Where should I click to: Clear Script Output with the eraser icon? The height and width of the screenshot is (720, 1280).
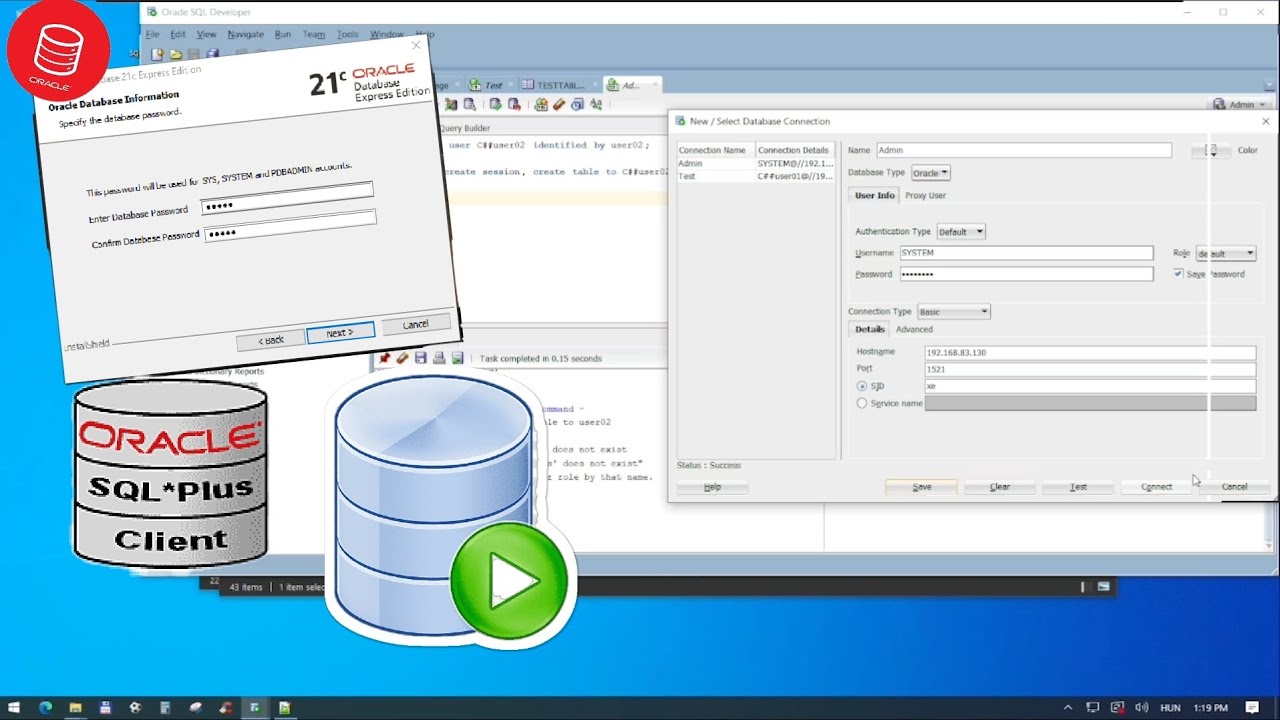pyautogui.click(x=402, y=358)
